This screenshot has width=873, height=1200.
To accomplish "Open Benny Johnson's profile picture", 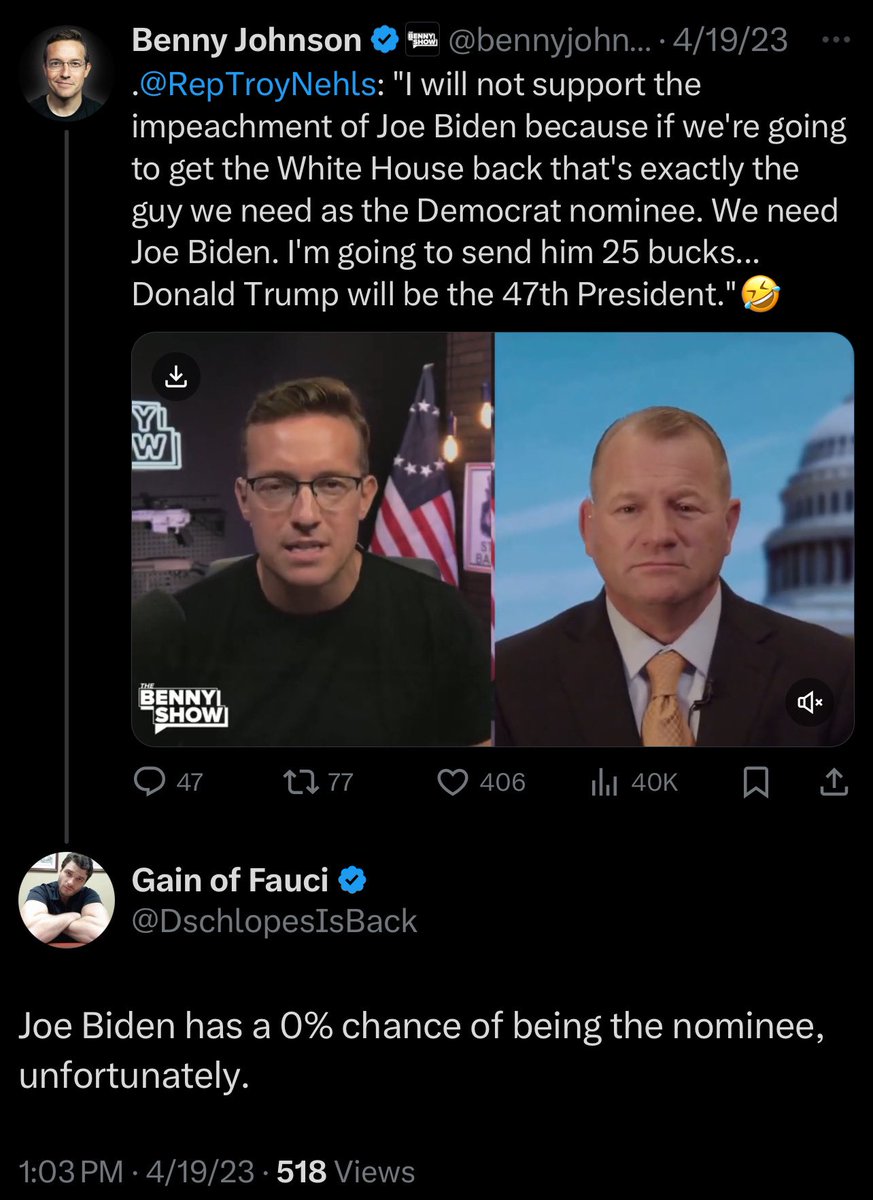I will (x=66, y=73).
